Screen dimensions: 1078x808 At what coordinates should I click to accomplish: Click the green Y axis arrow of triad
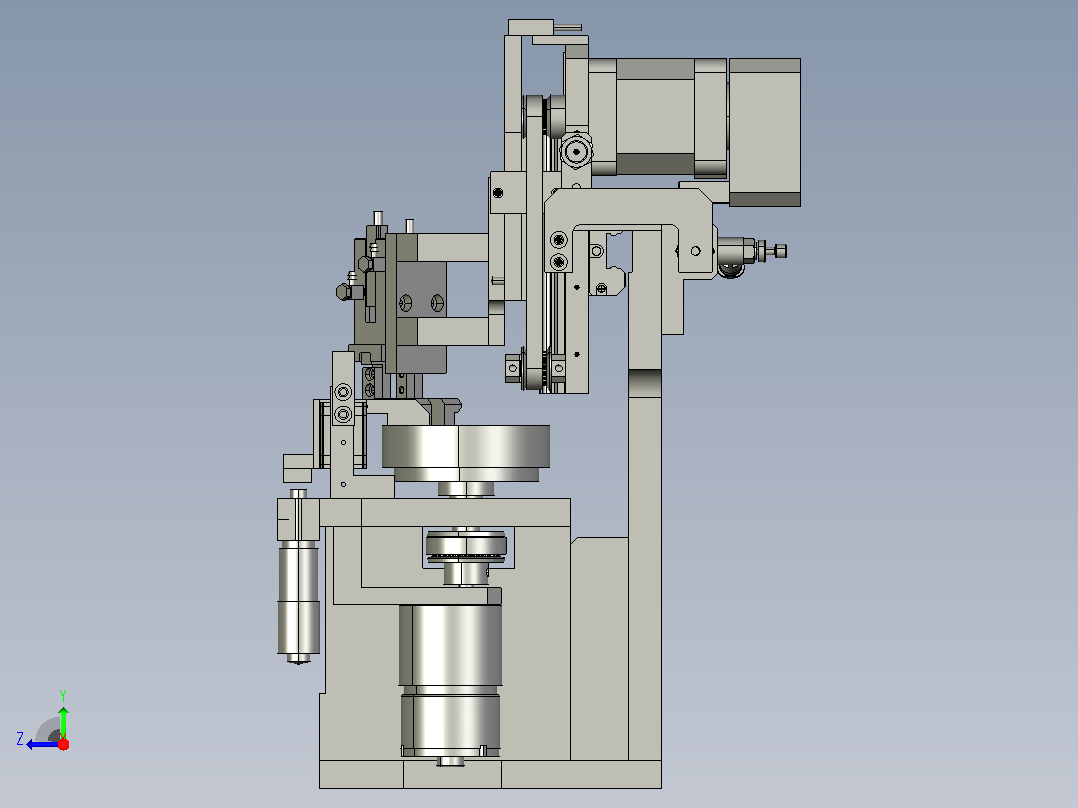pyautogui.click(x=63, y=722)
